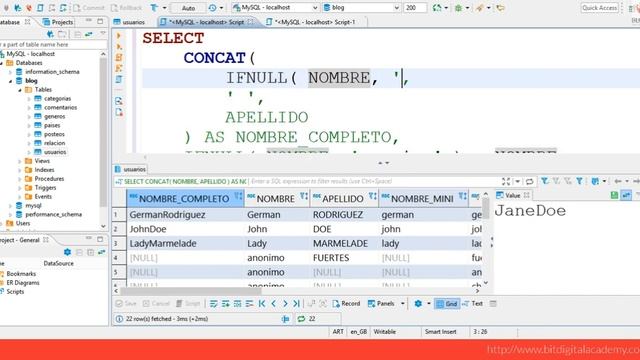Click the max rows field showing 200

click(415, 8)
